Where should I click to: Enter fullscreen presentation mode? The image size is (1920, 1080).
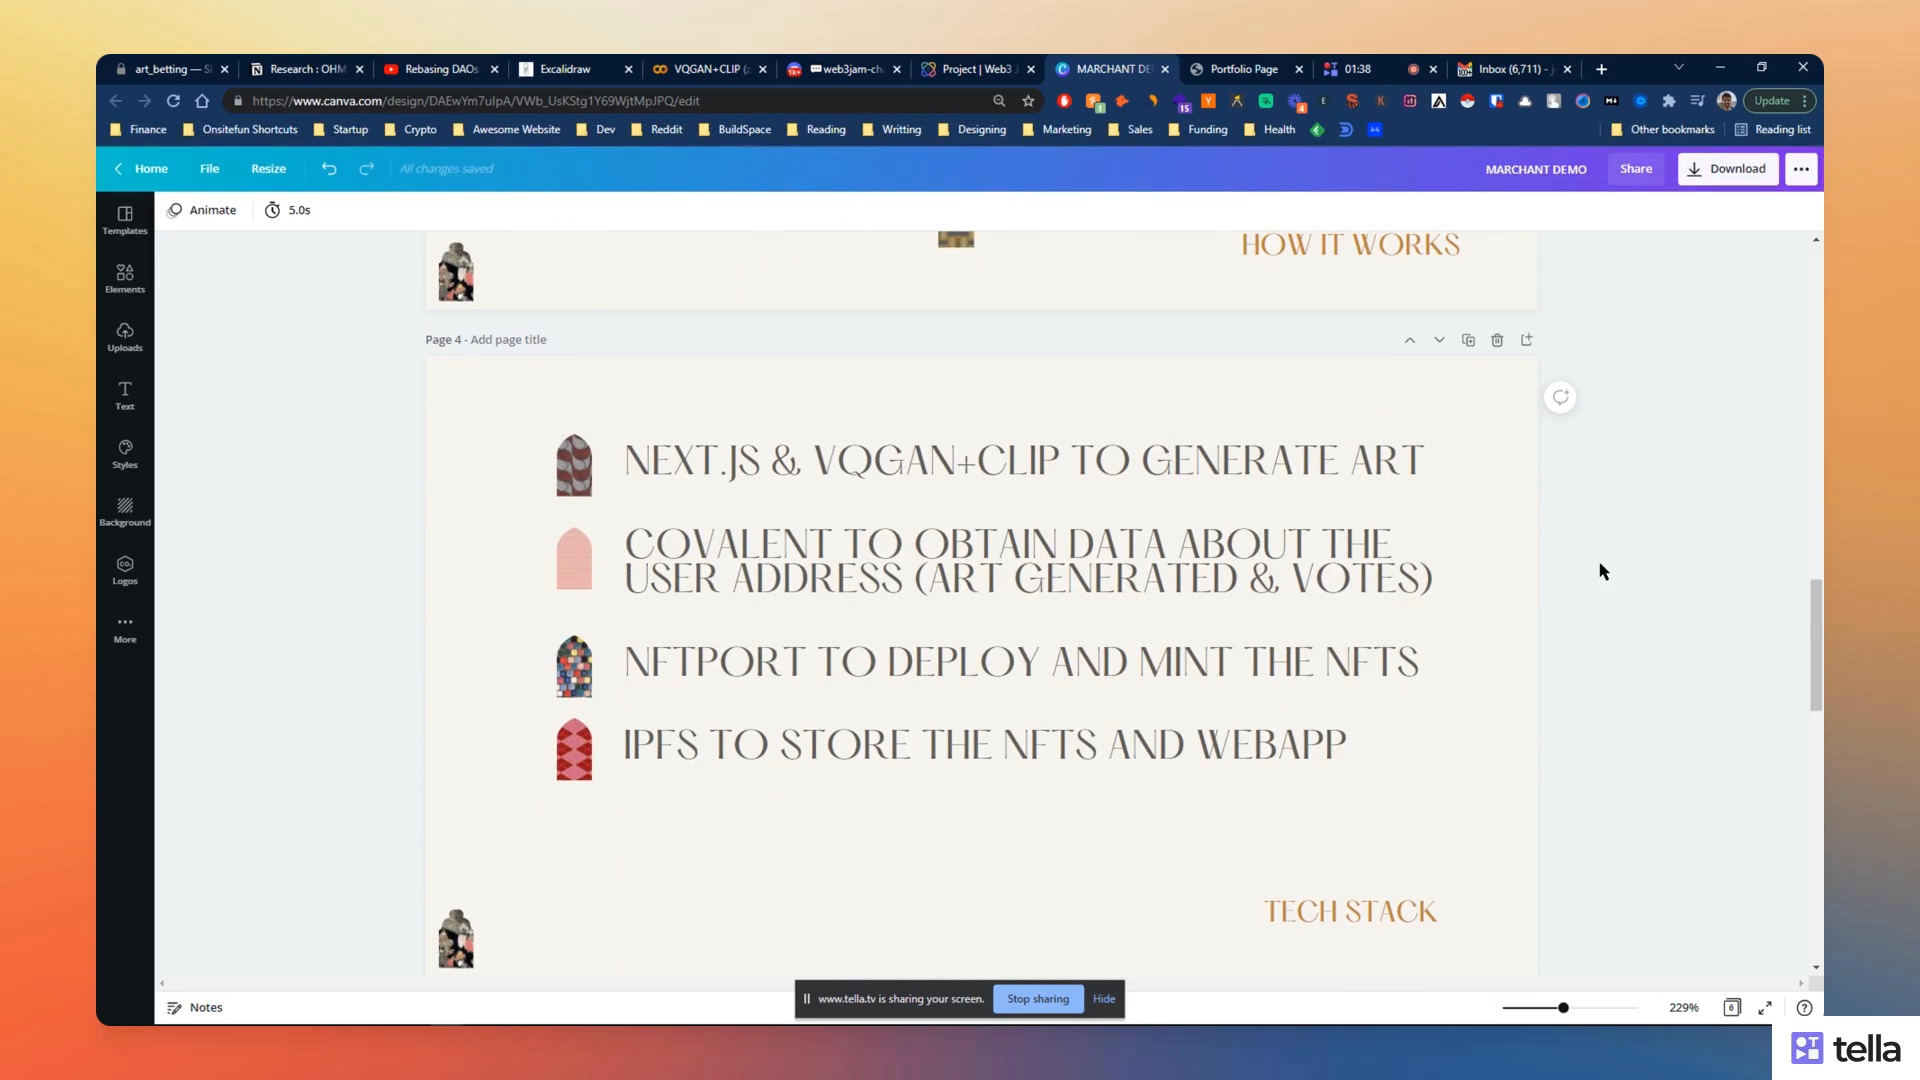pyautogui.click(x=1765, y=1007)
